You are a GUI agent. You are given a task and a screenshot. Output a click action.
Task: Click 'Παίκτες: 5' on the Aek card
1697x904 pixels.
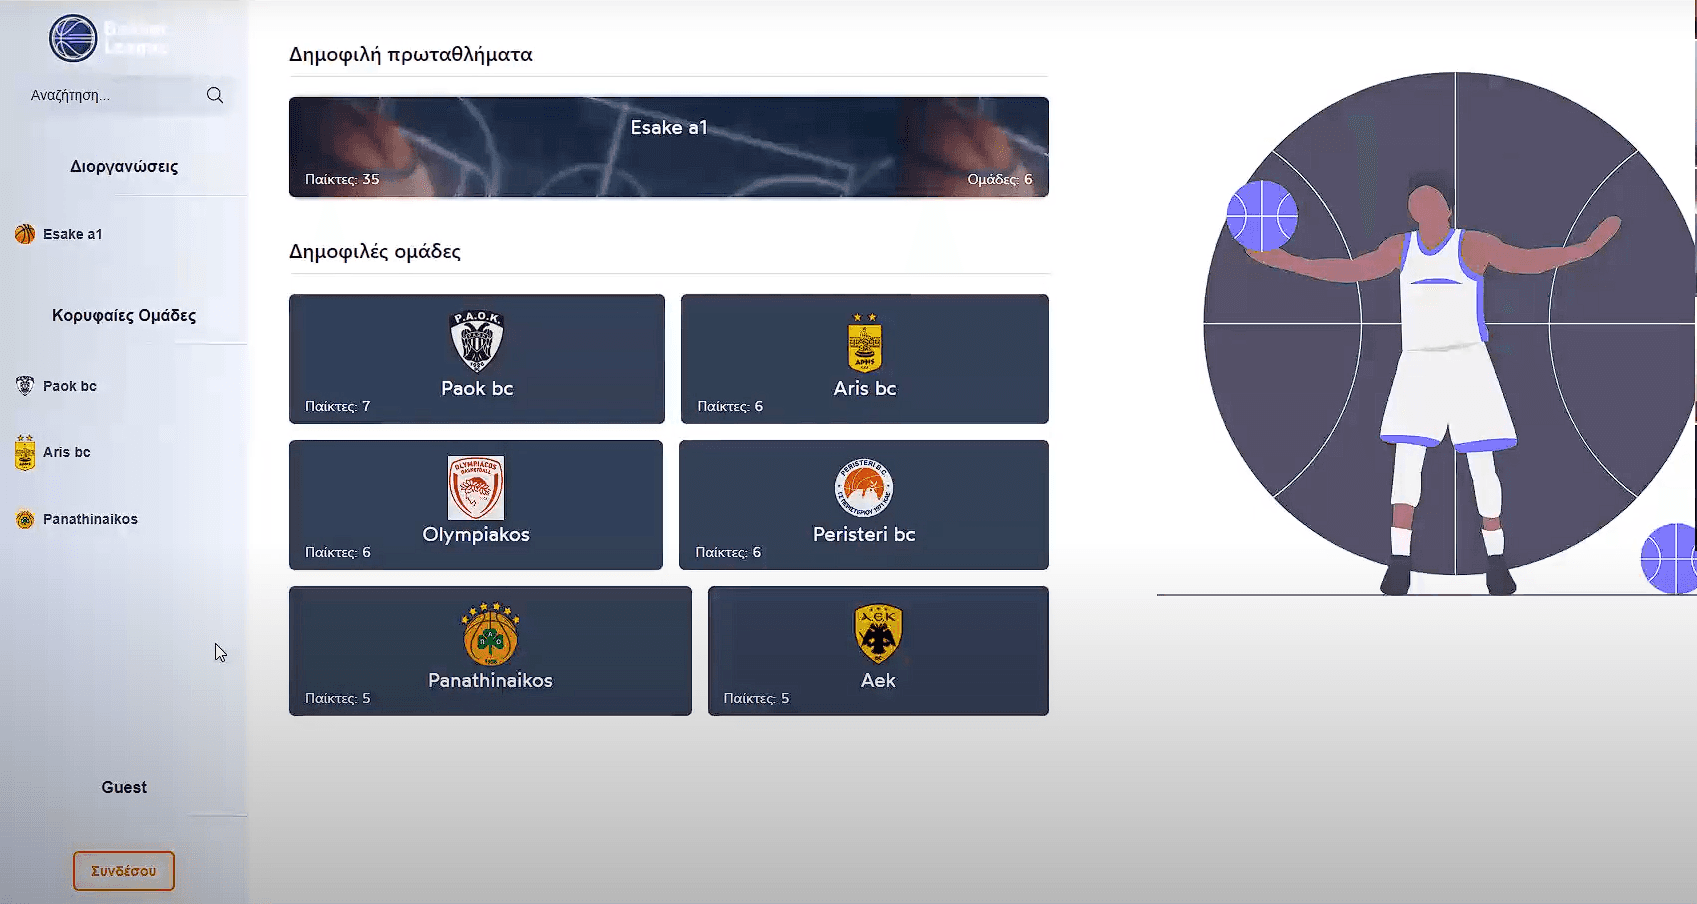coord(756,698)
